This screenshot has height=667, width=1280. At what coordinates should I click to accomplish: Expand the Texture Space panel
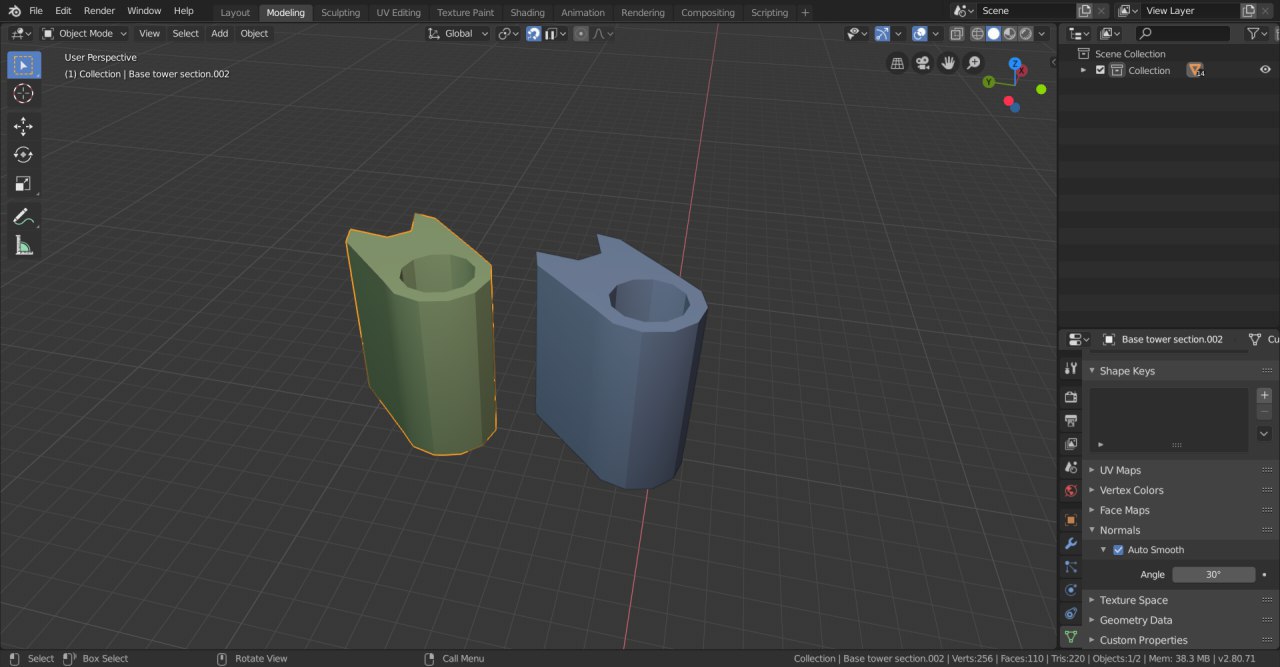pos(1133,600)
